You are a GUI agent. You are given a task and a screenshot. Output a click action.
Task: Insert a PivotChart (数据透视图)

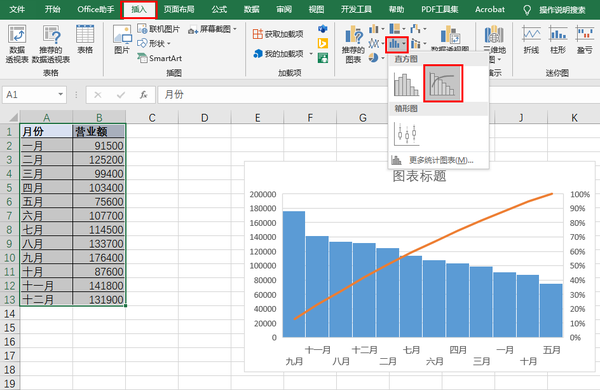click(x=450, y=38)
